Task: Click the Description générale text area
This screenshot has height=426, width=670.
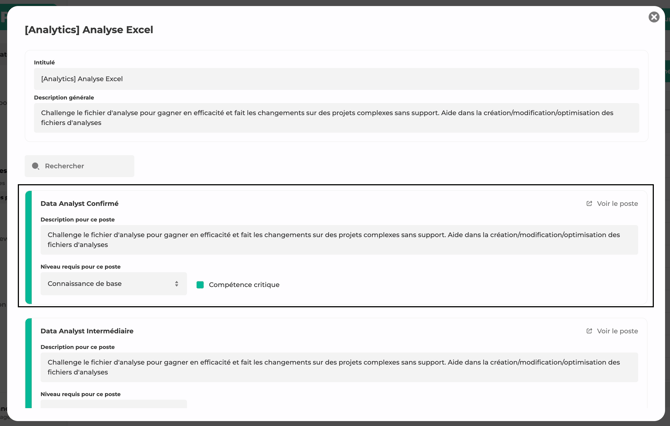Action: [336, 118]
